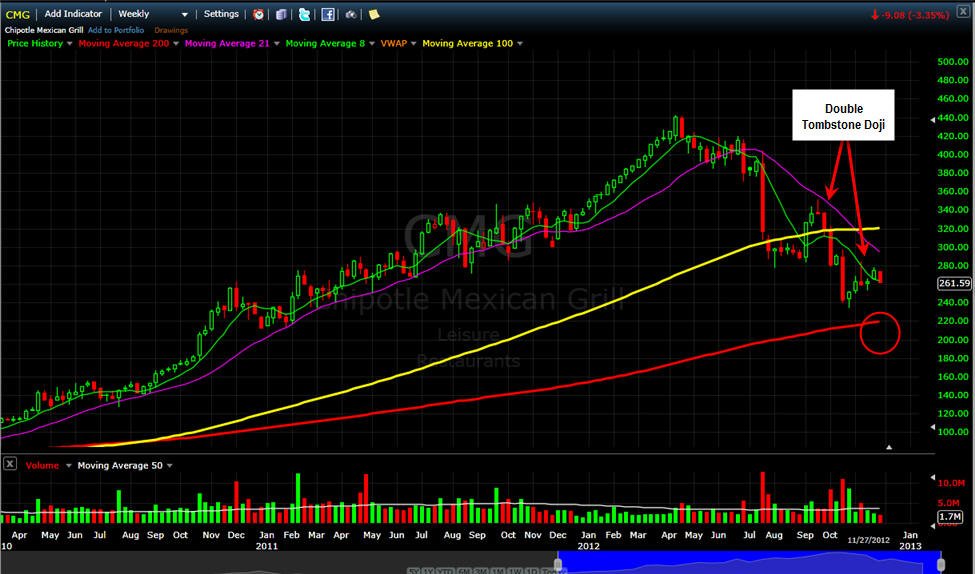Click the volume axis marker beside 10.0M
Image resolution: width=975 pixels, height=574 pixels.
[x=931, y=478]
